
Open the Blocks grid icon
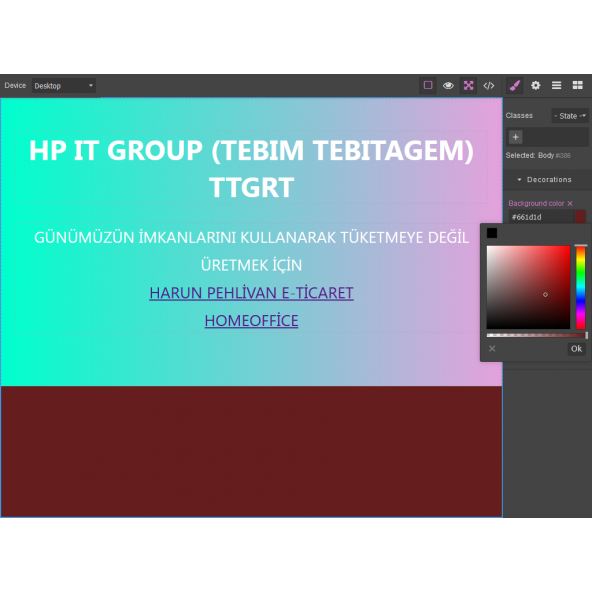(x=577, y=85)
